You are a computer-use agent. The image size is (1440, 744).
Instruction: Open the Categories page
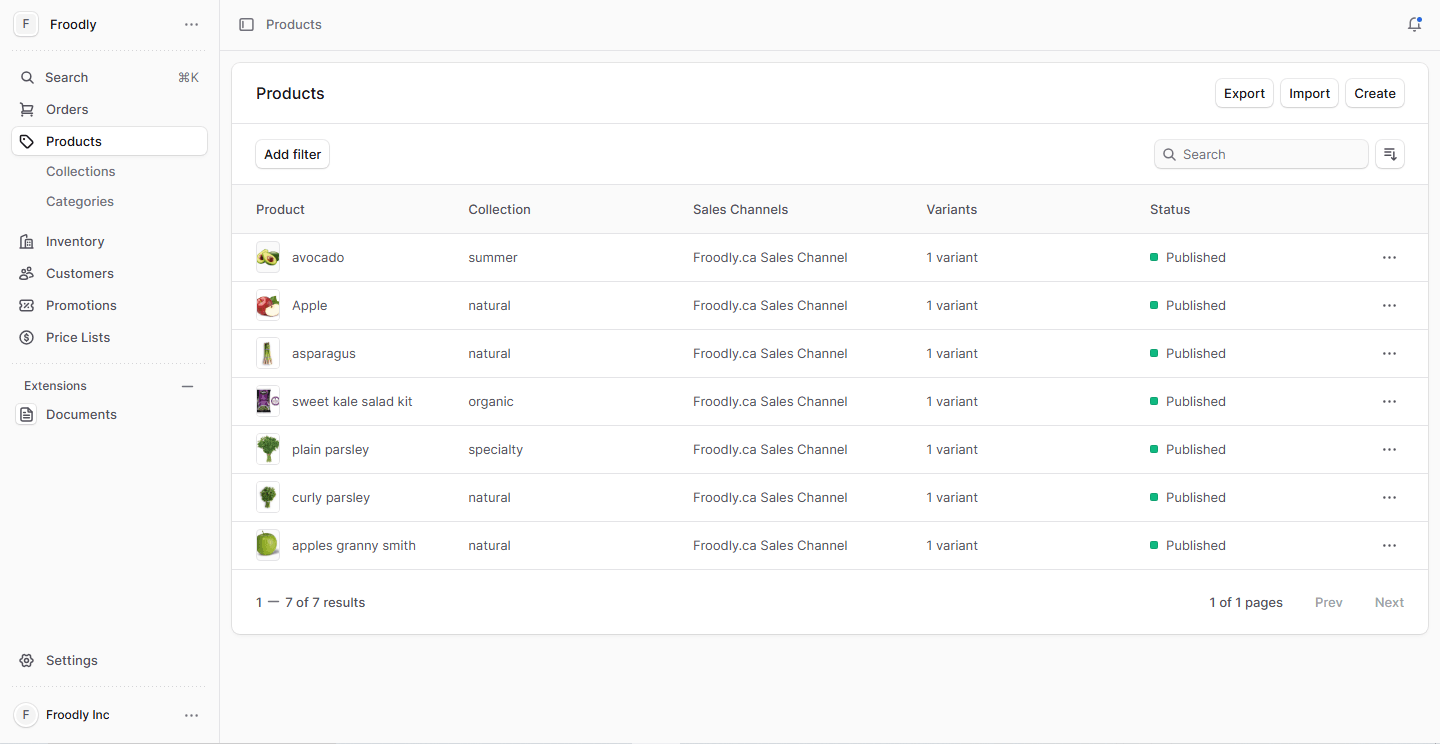tap(79, 201)
